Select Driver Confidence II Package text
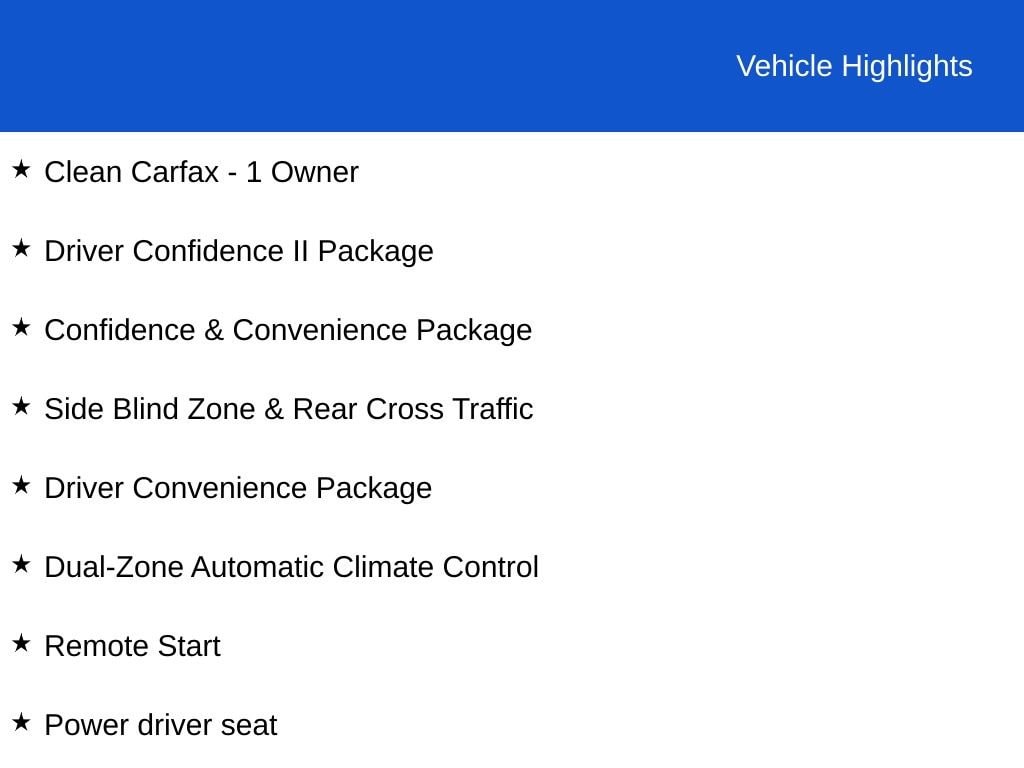 pyautogui.click(x=239, y=251)
